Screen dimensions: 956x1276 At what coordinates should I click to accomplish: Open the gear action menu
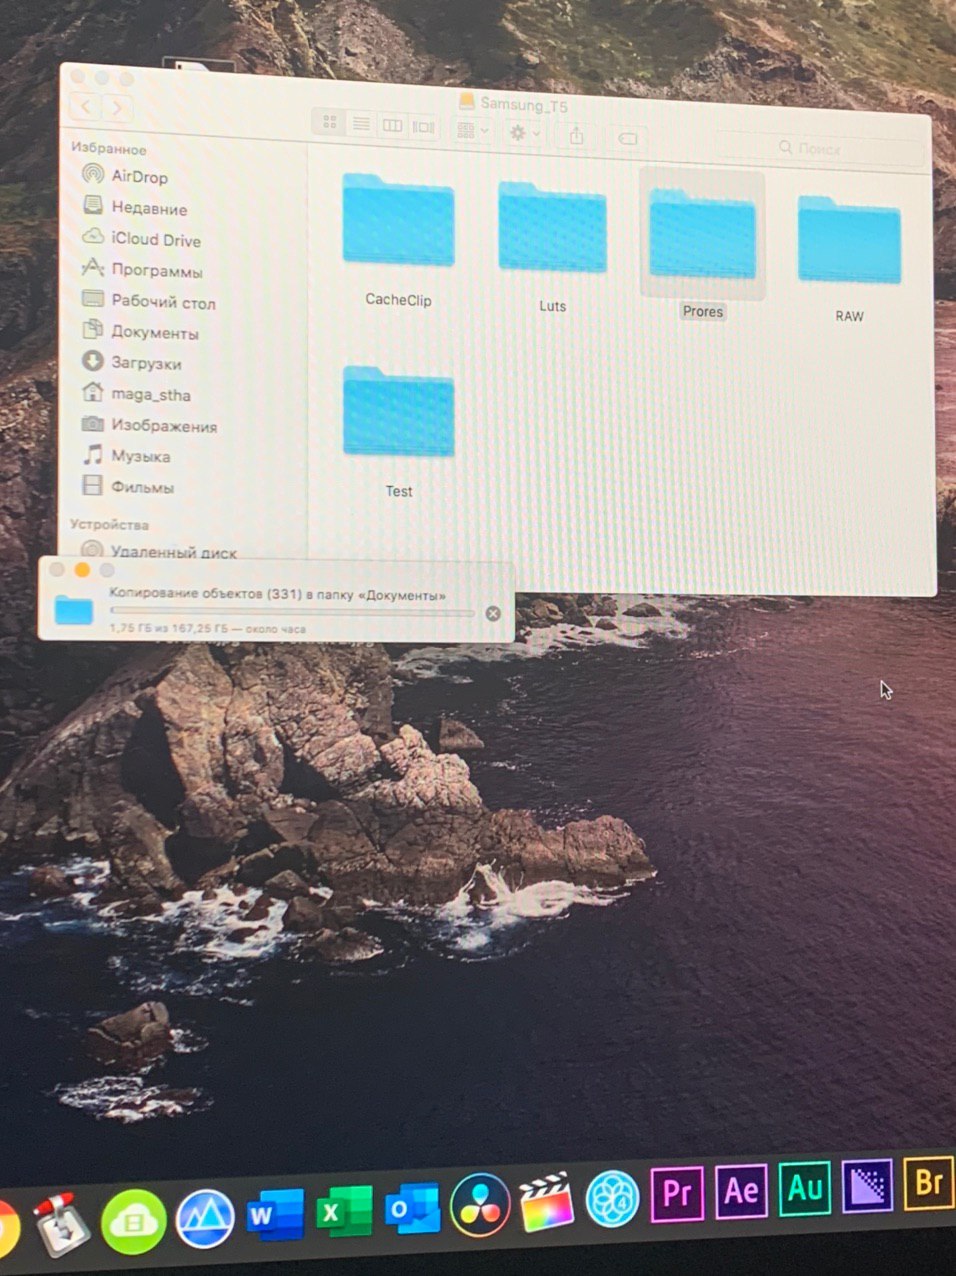tap(523, 133)
